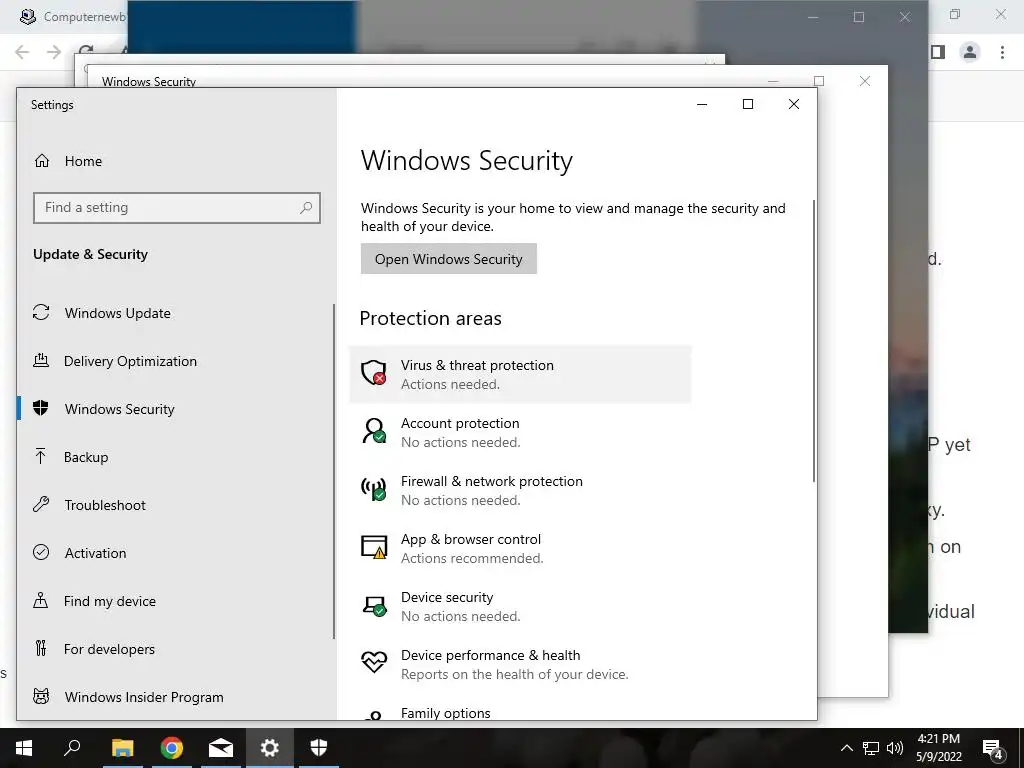This screenshot has width=1024, height=768.
Task: Open Device security protection area
Action: [520, 606]
